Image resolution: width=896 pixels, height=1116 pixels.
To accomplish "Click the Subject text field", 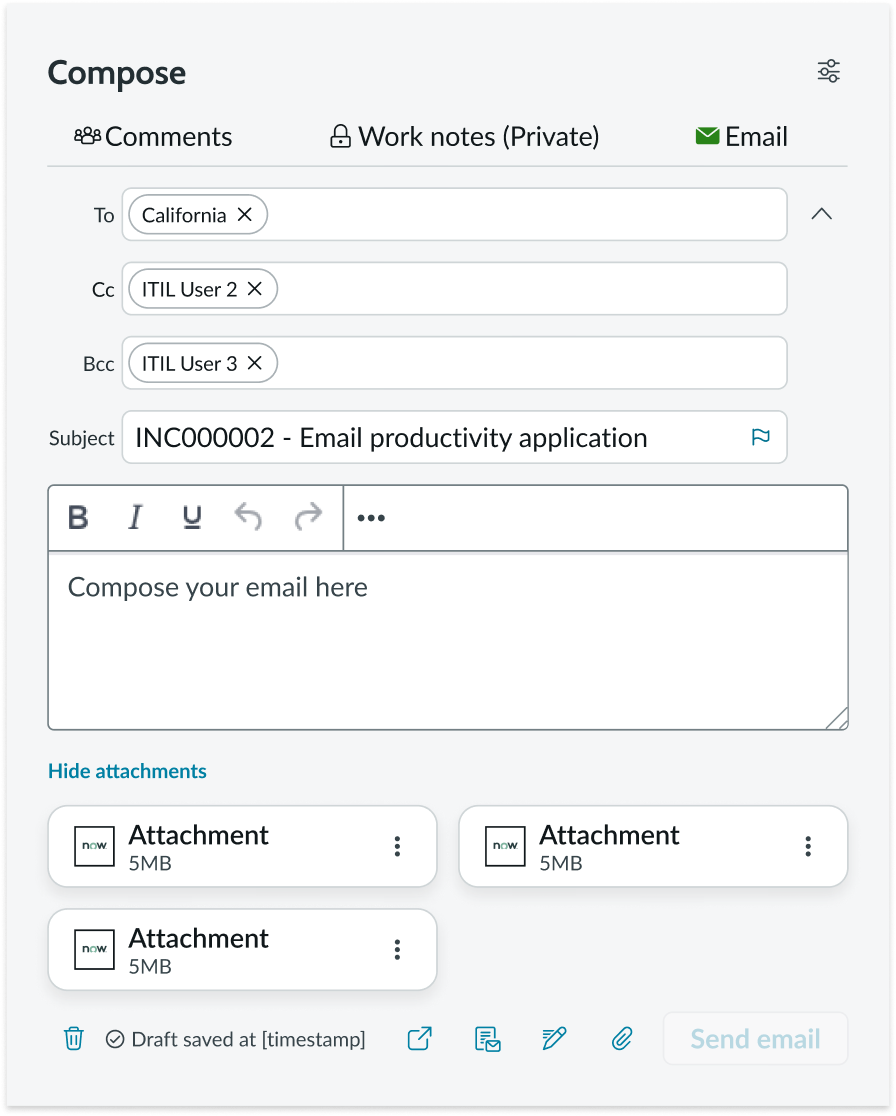I will [455, 437].
